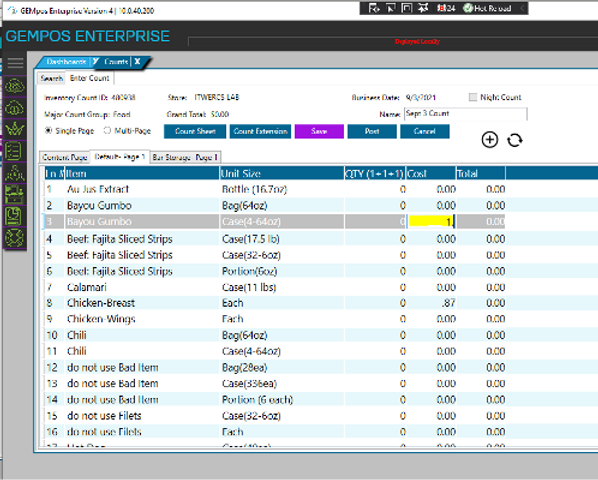Collapse debug toolbar with left chevron

pos(522,8)
